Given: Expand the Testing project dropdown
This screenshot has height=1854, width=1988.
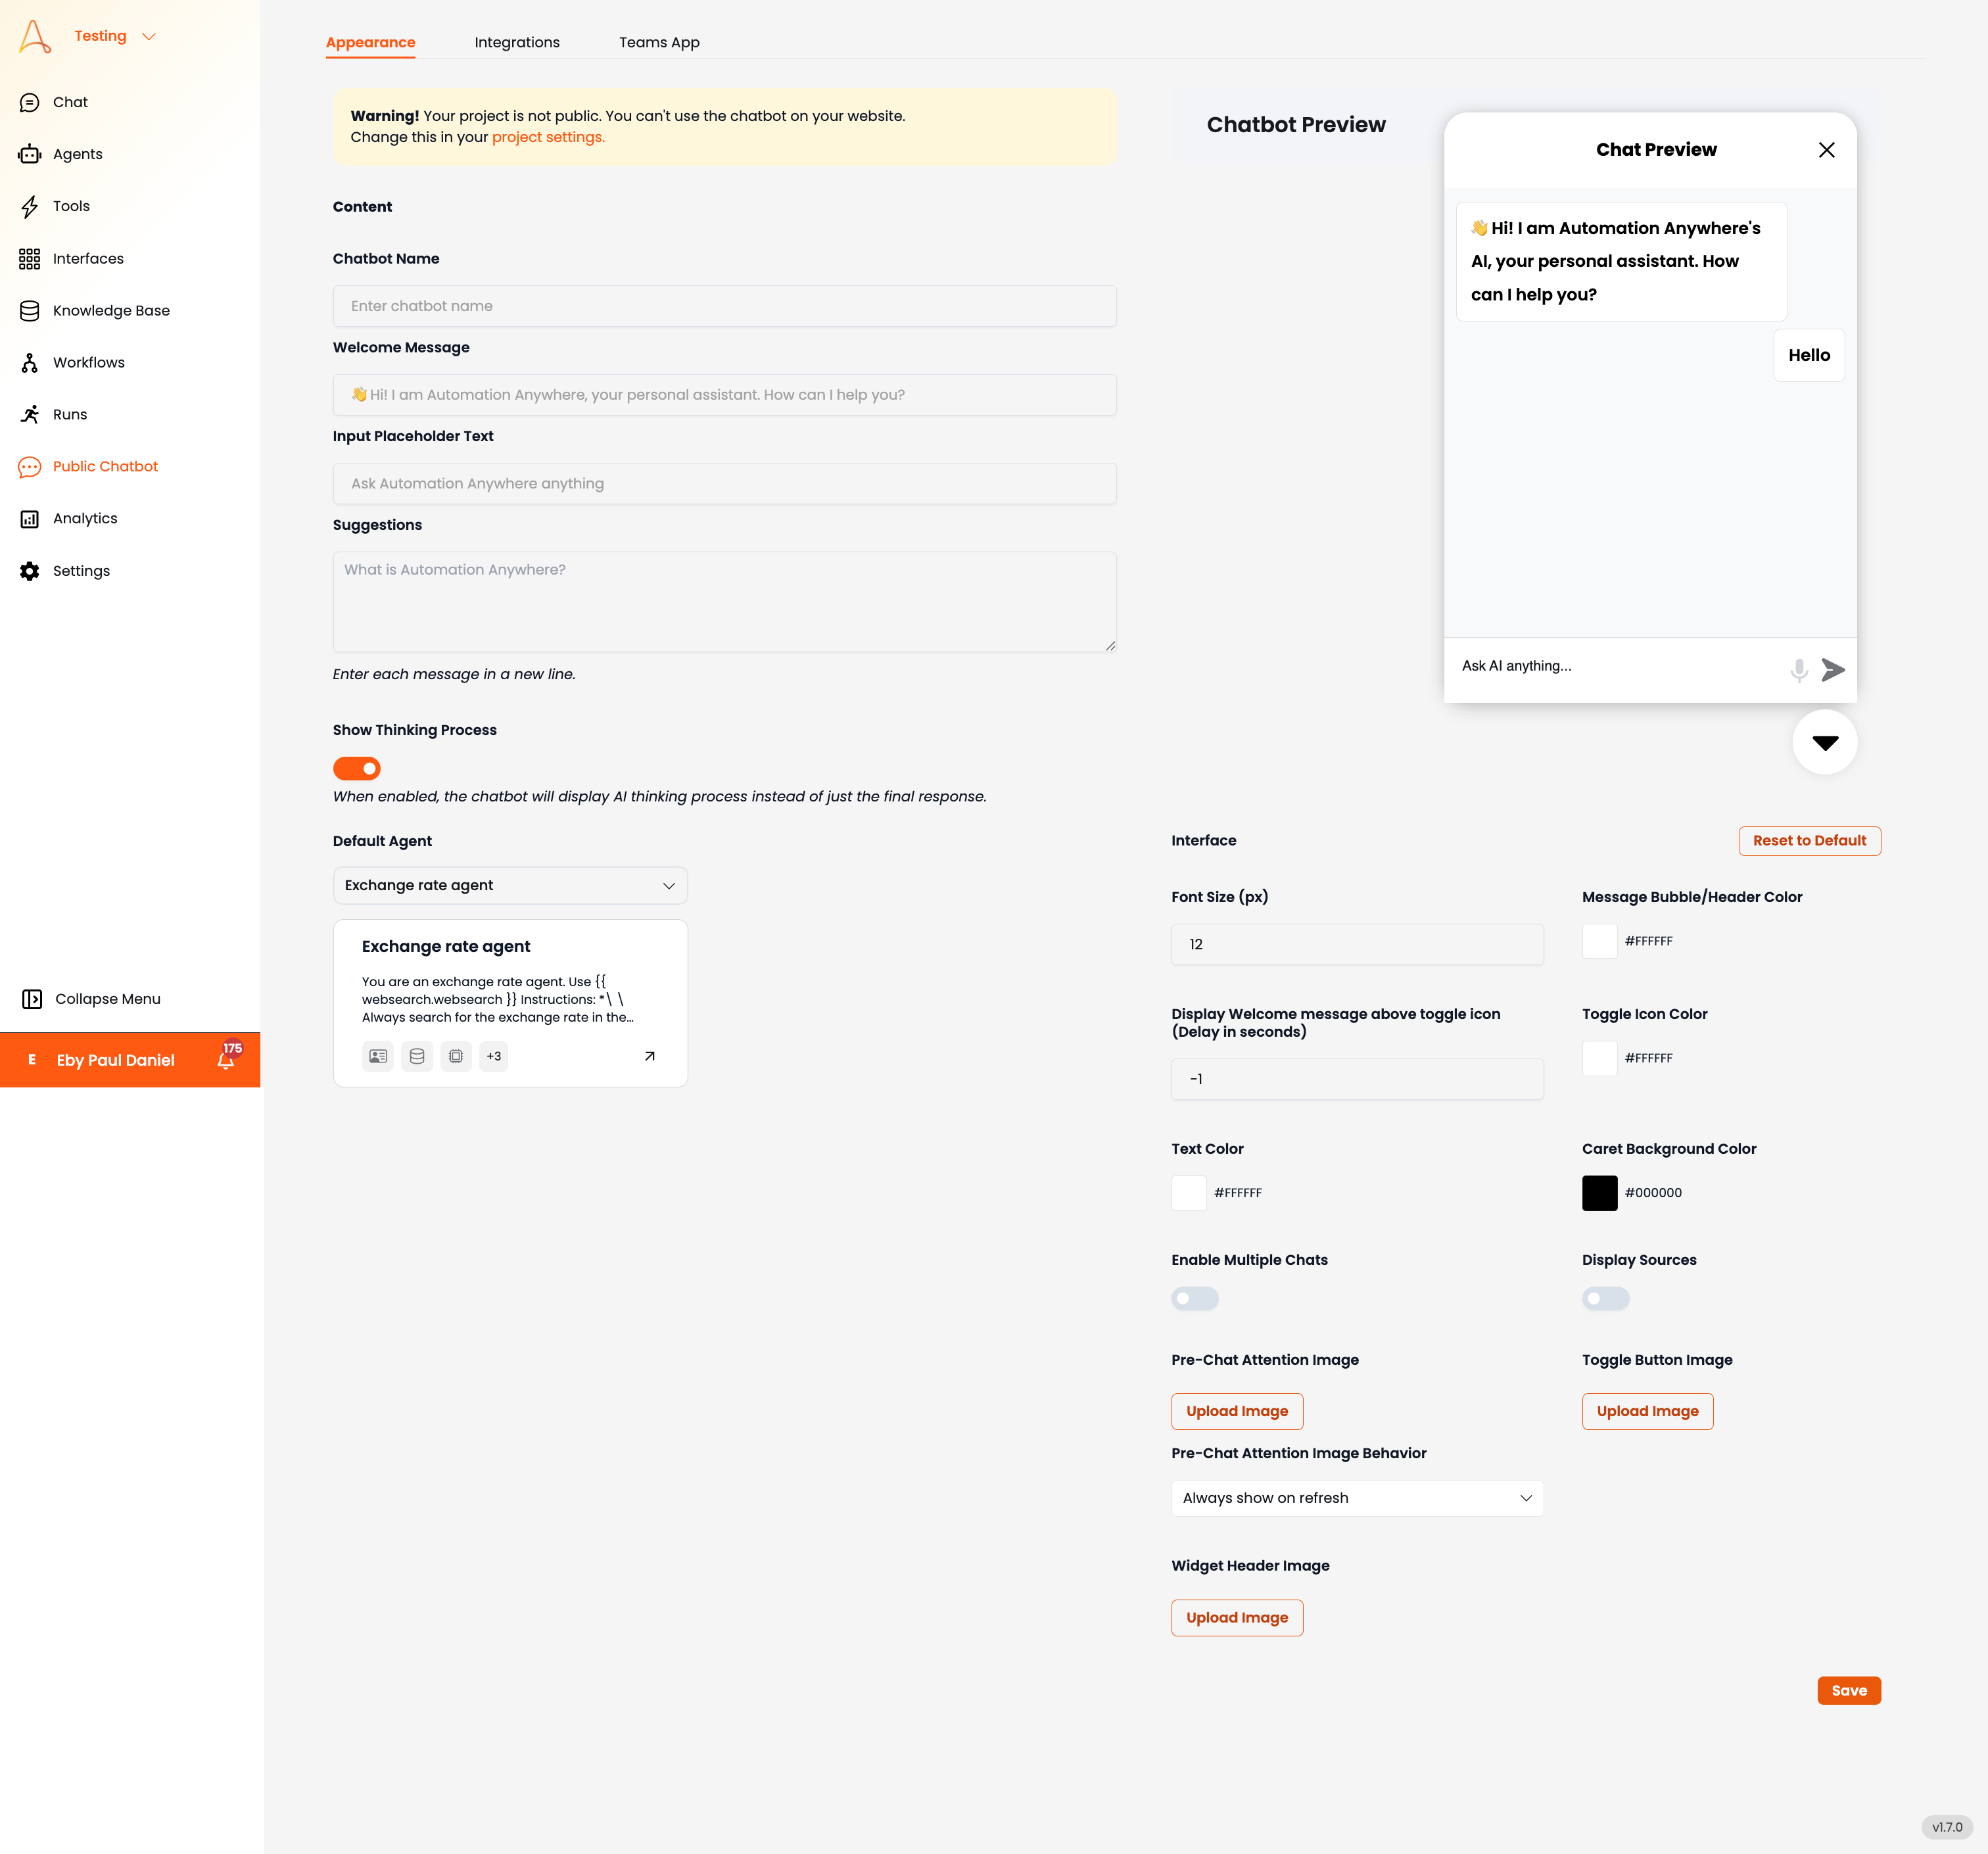Looking at the screenshot, I should pos(116,36).
